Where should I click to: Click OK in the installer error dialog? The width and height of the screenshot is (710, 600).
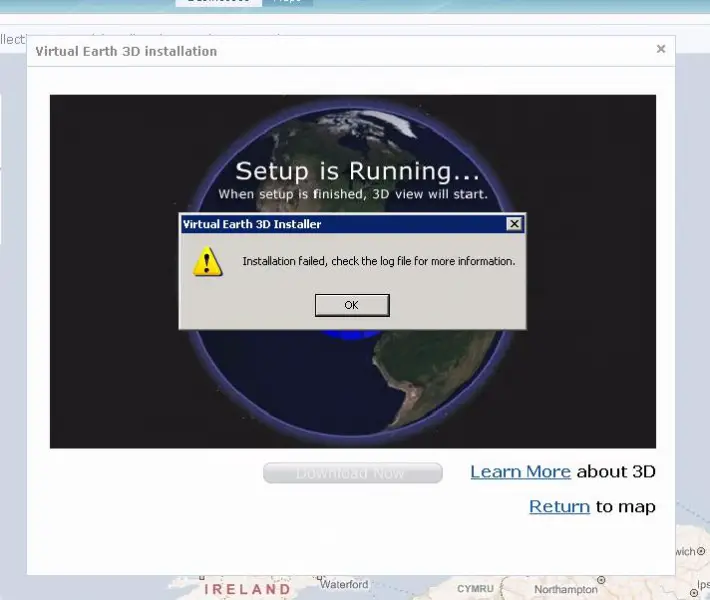[x=352, y=305]
